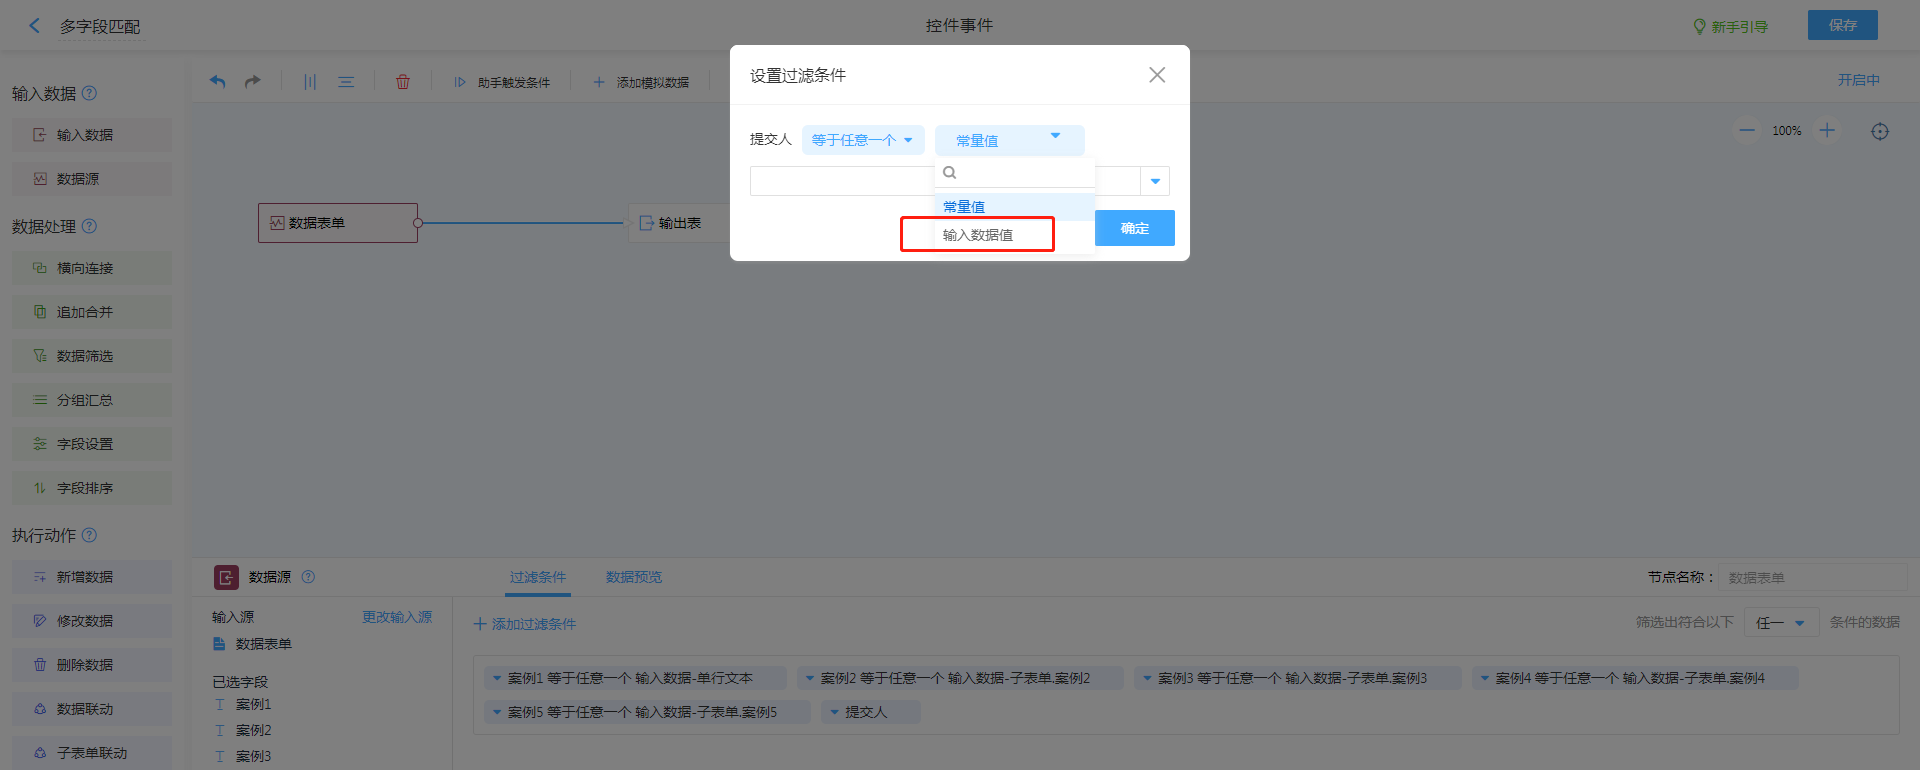This screenshot has width=1920, height=770.
Task: Switch to the 数据预览 tab
Action: (633, 577)
